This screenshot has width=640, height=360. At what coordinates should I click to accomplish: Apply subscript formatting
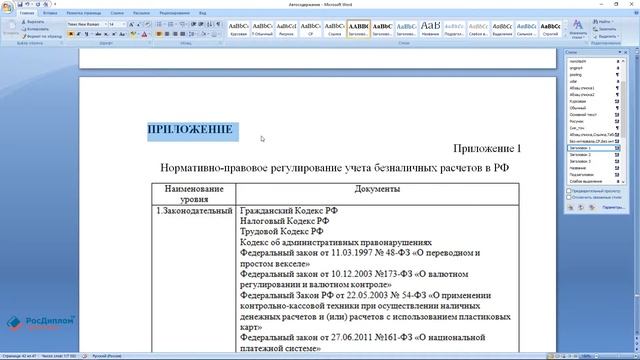[x=106, y=34]
